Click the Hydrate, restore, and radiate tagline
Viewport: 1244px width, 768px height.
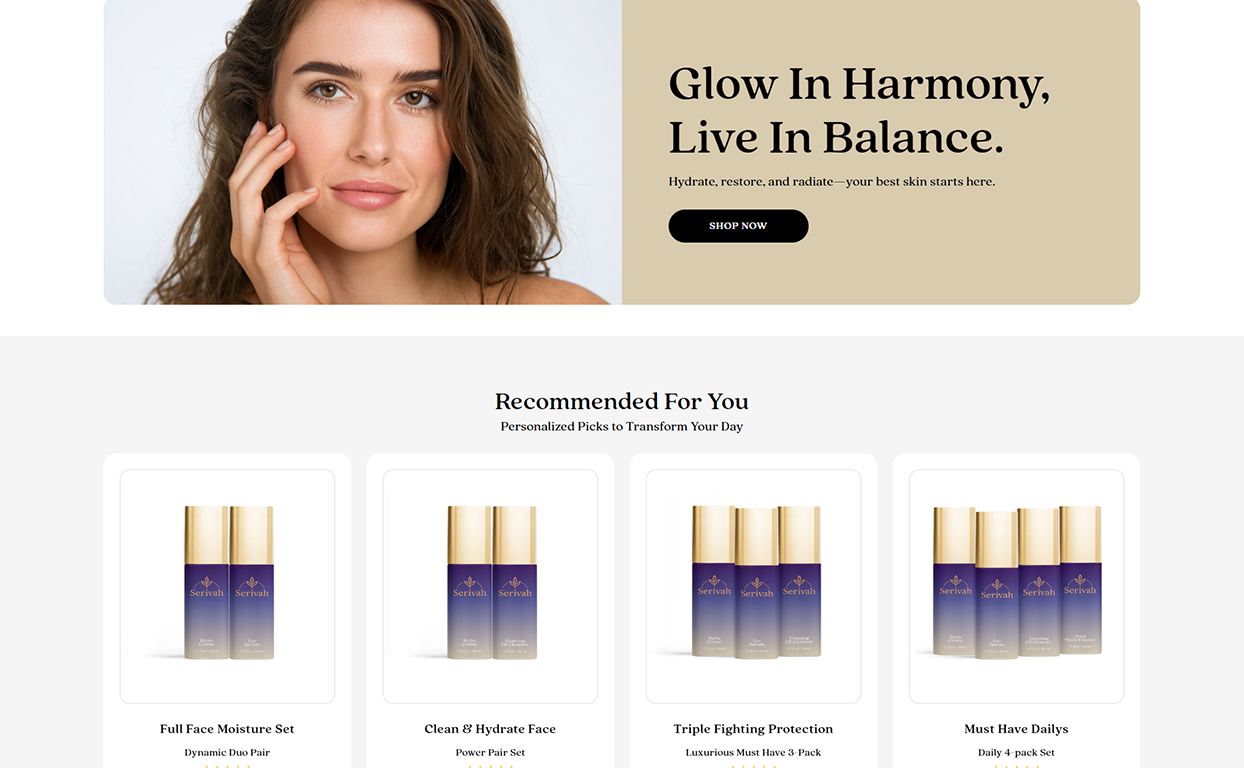click(832, 182)
